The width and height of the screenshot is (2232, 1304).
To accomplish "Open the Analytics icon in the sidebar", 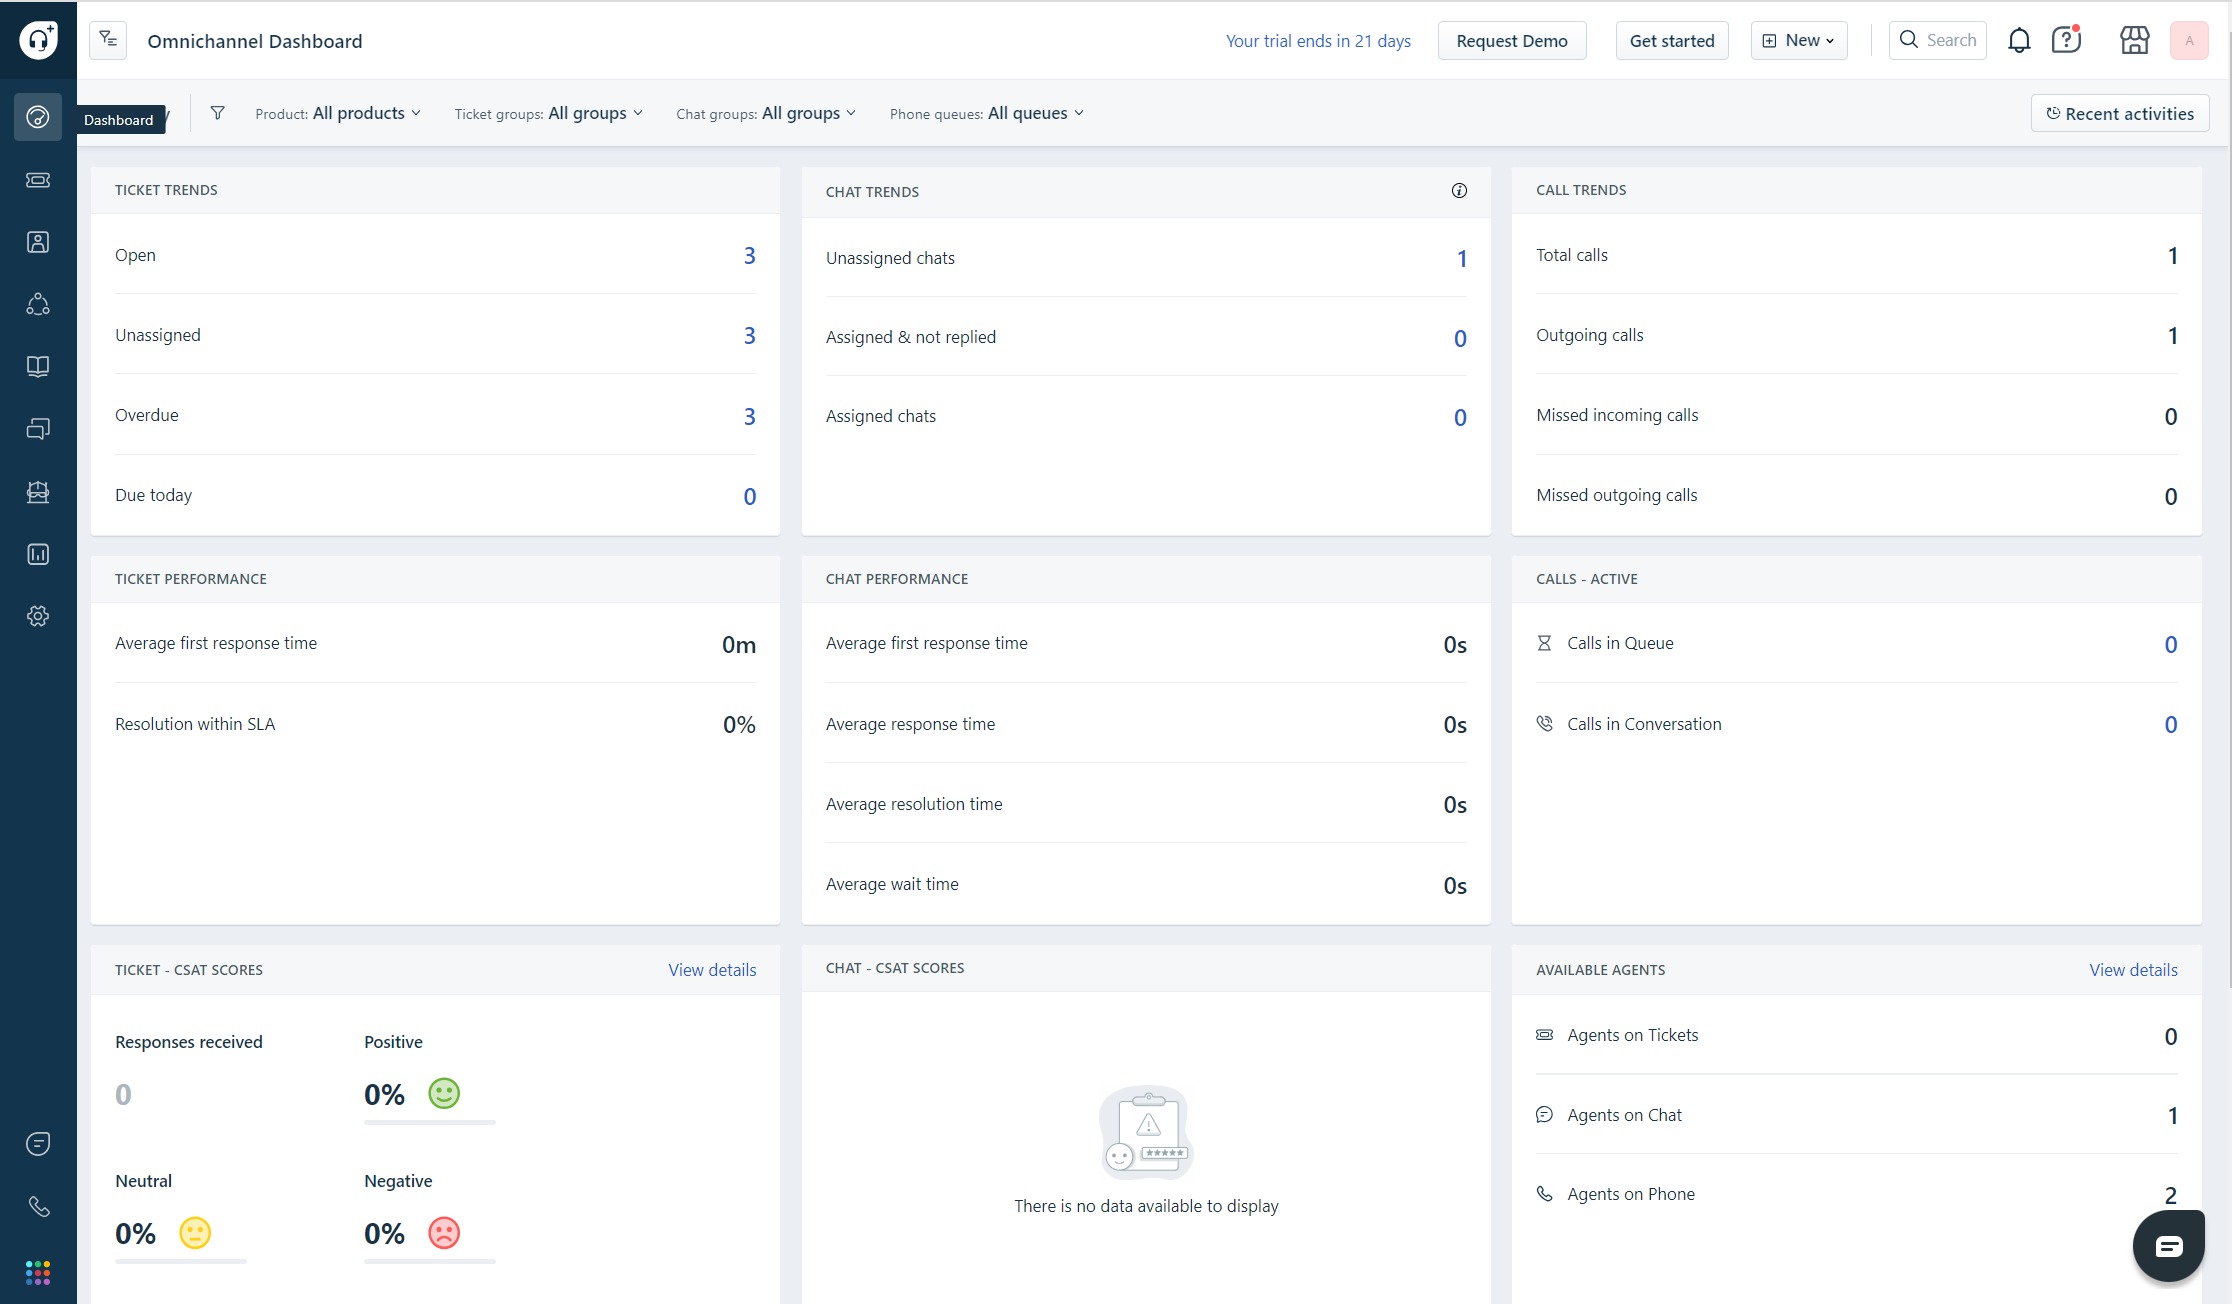I will 38,553.
